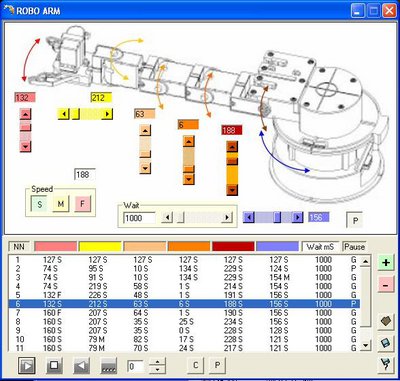Add a new step with the green plus
The width and height of the screenshot is (400, 381).
click(x=386, y=263)
